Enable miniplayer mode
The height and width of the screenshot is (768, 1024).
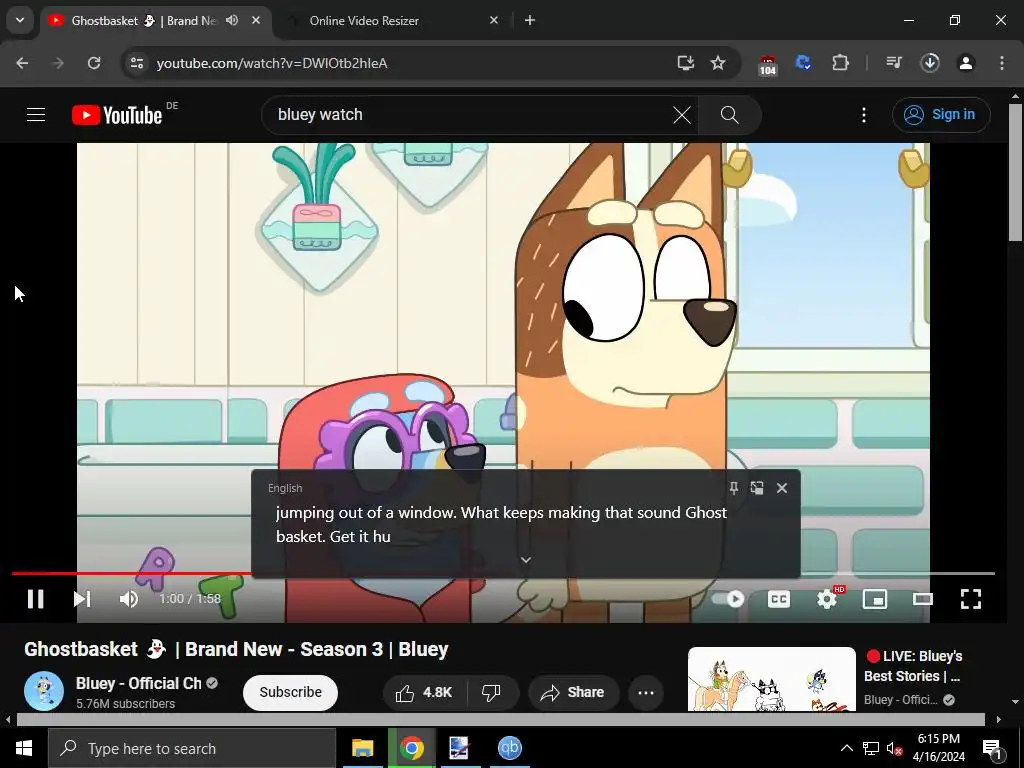click(x=874, y=599)
